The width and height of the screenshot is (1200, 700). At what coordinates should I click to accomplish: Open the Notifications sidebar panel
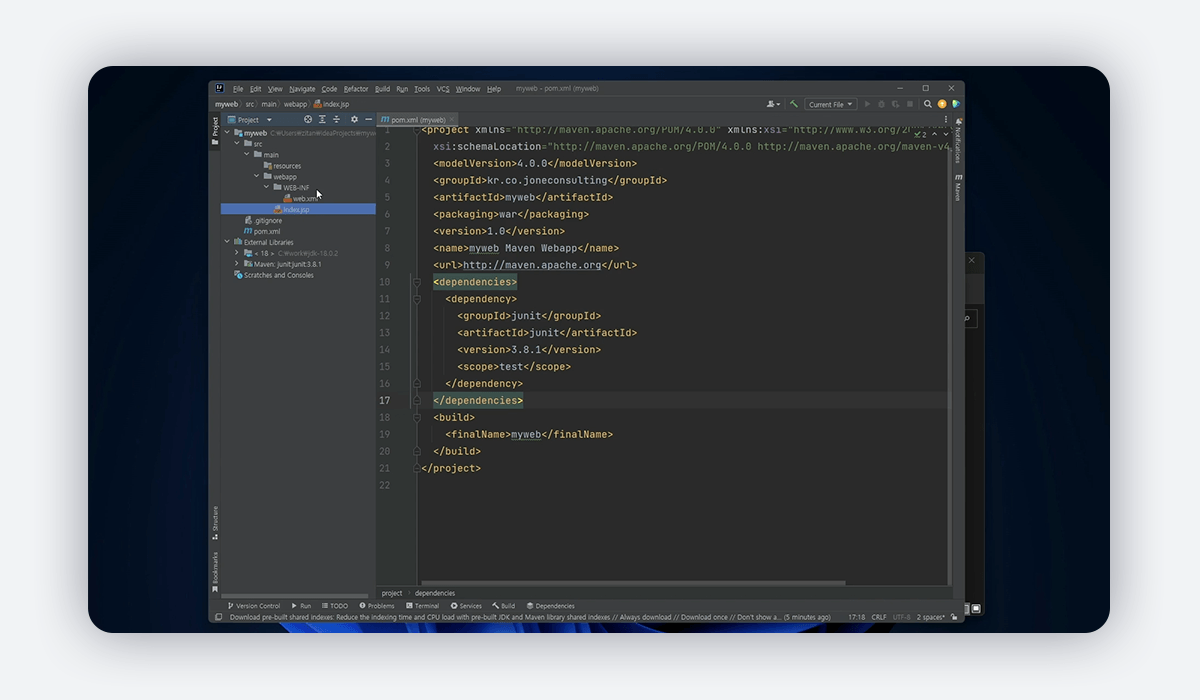[957, 142]
